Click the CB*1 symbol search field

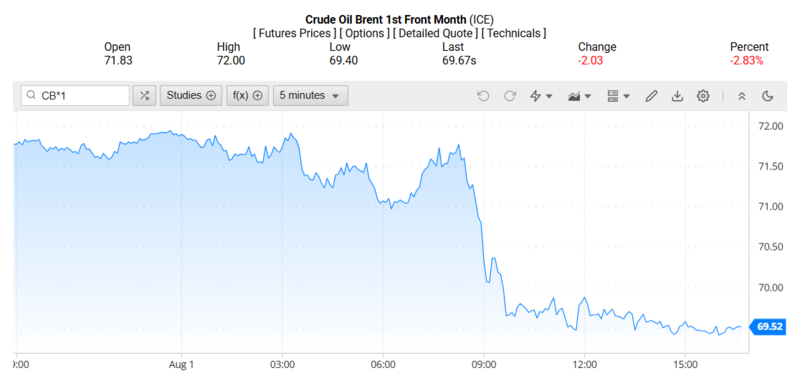tap(75, 95)
